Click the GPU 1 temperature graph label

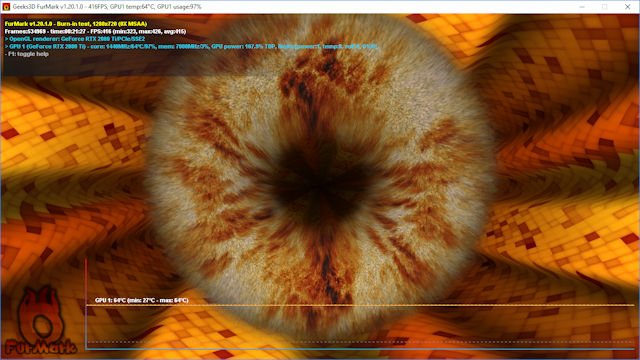click(142, 300)
